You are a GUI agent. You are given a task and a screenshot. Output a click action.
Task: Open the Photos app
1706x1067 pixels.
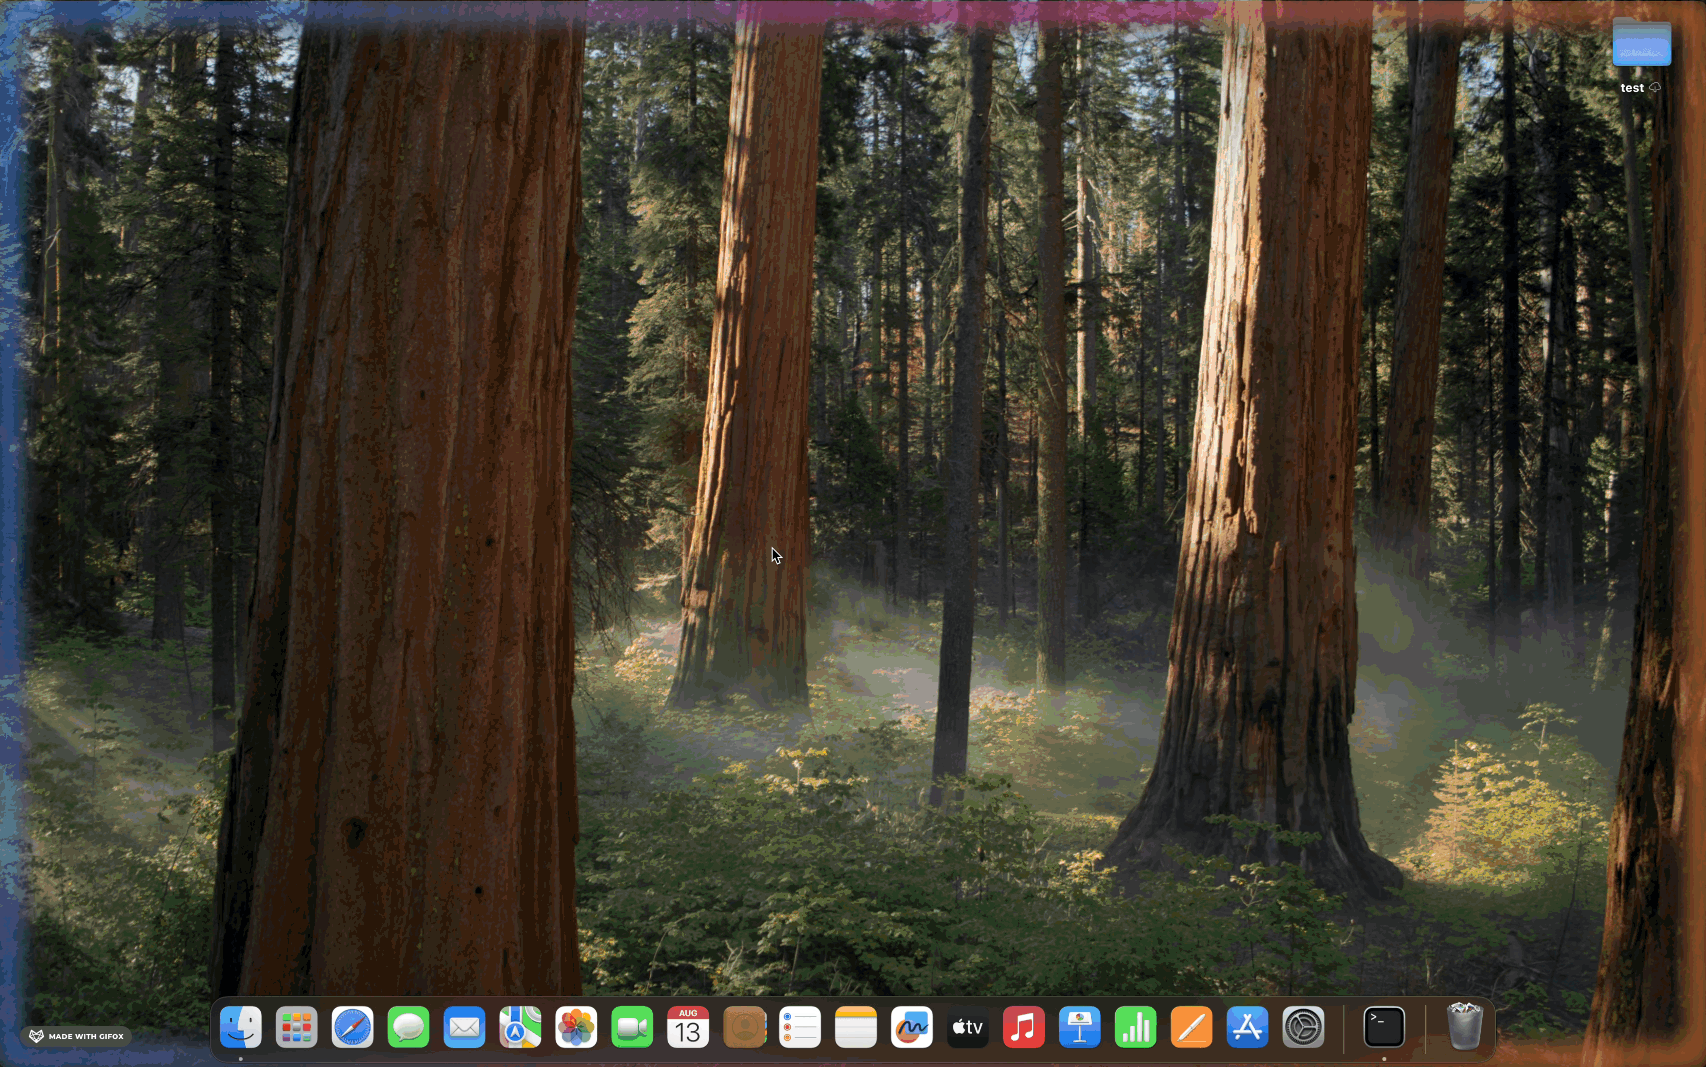point(576,1027)
